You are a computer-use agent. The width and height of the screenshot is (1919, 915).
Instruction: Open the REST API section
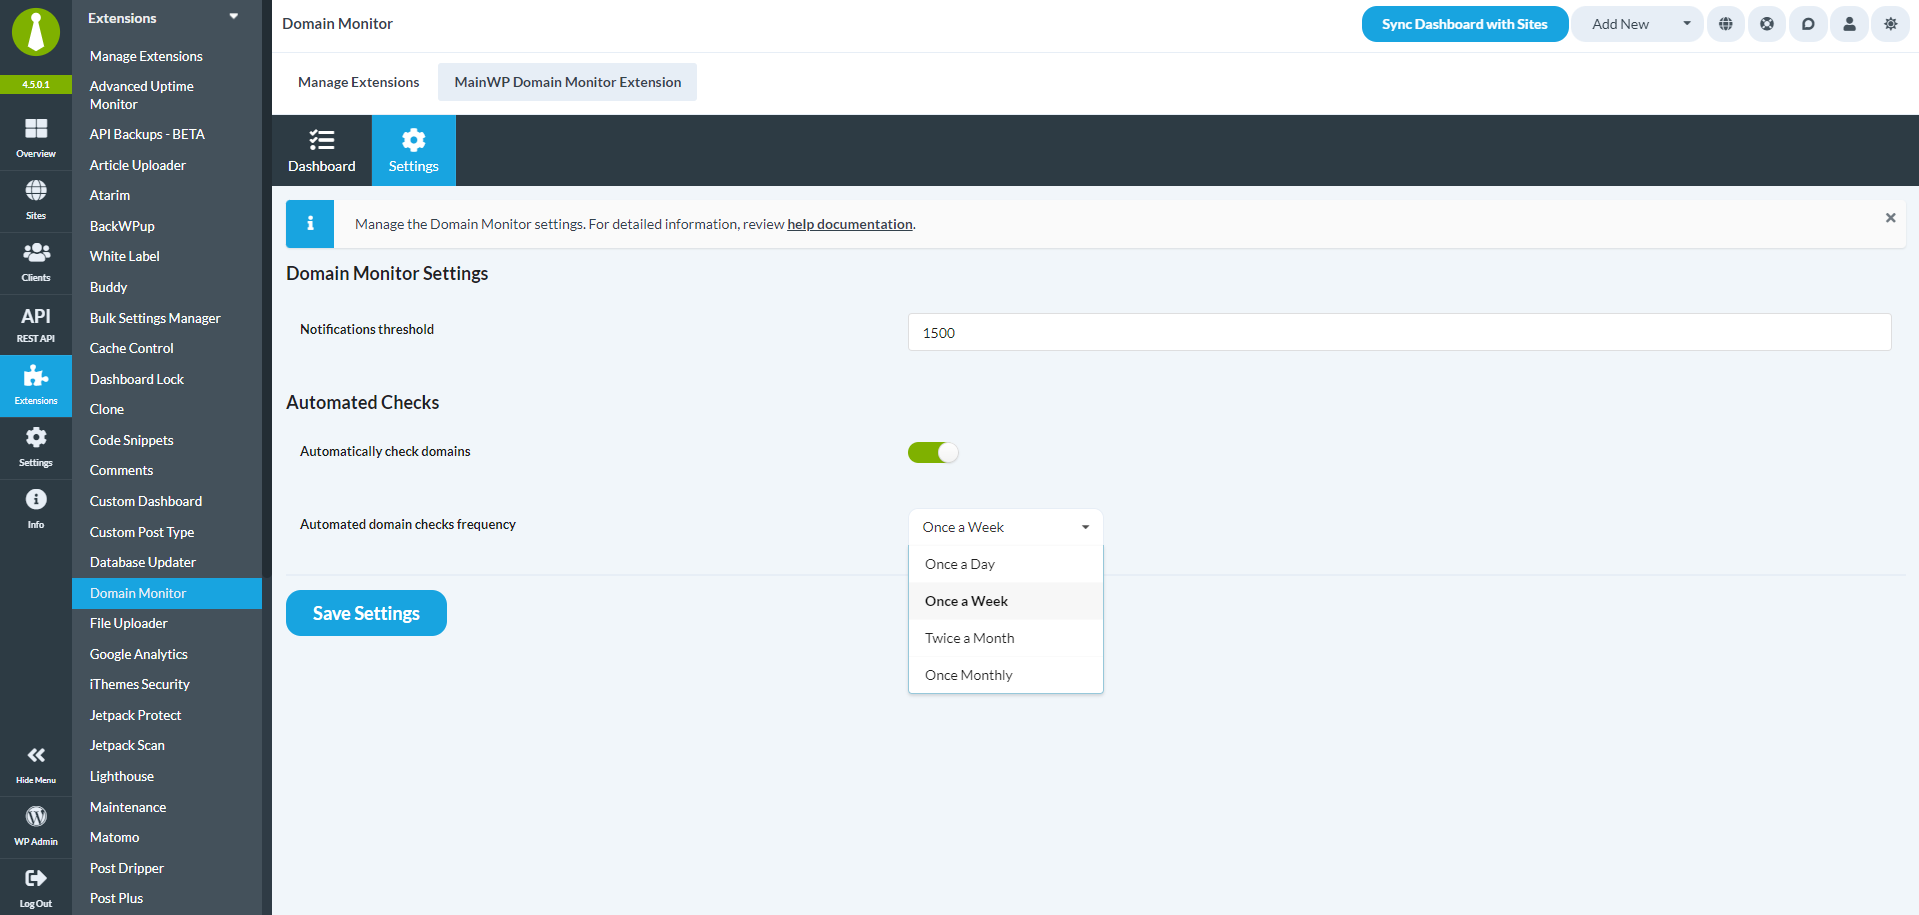pyautogui.click(x=36, y=324)
